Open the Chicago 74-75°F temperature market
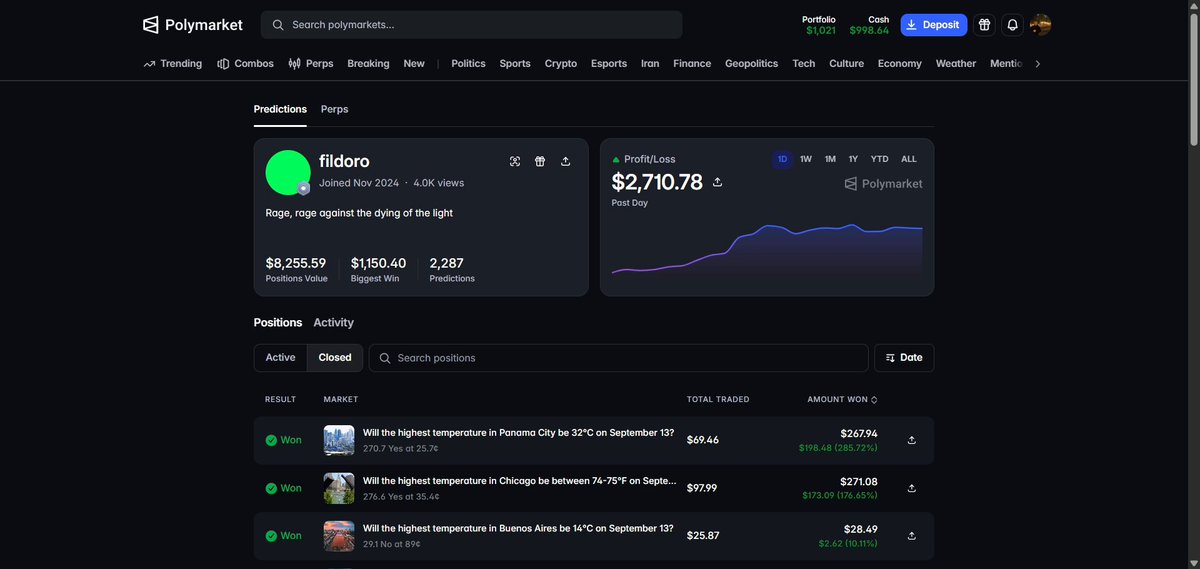Viewport: 1200px width, 569px height. (x=519, y=481)
